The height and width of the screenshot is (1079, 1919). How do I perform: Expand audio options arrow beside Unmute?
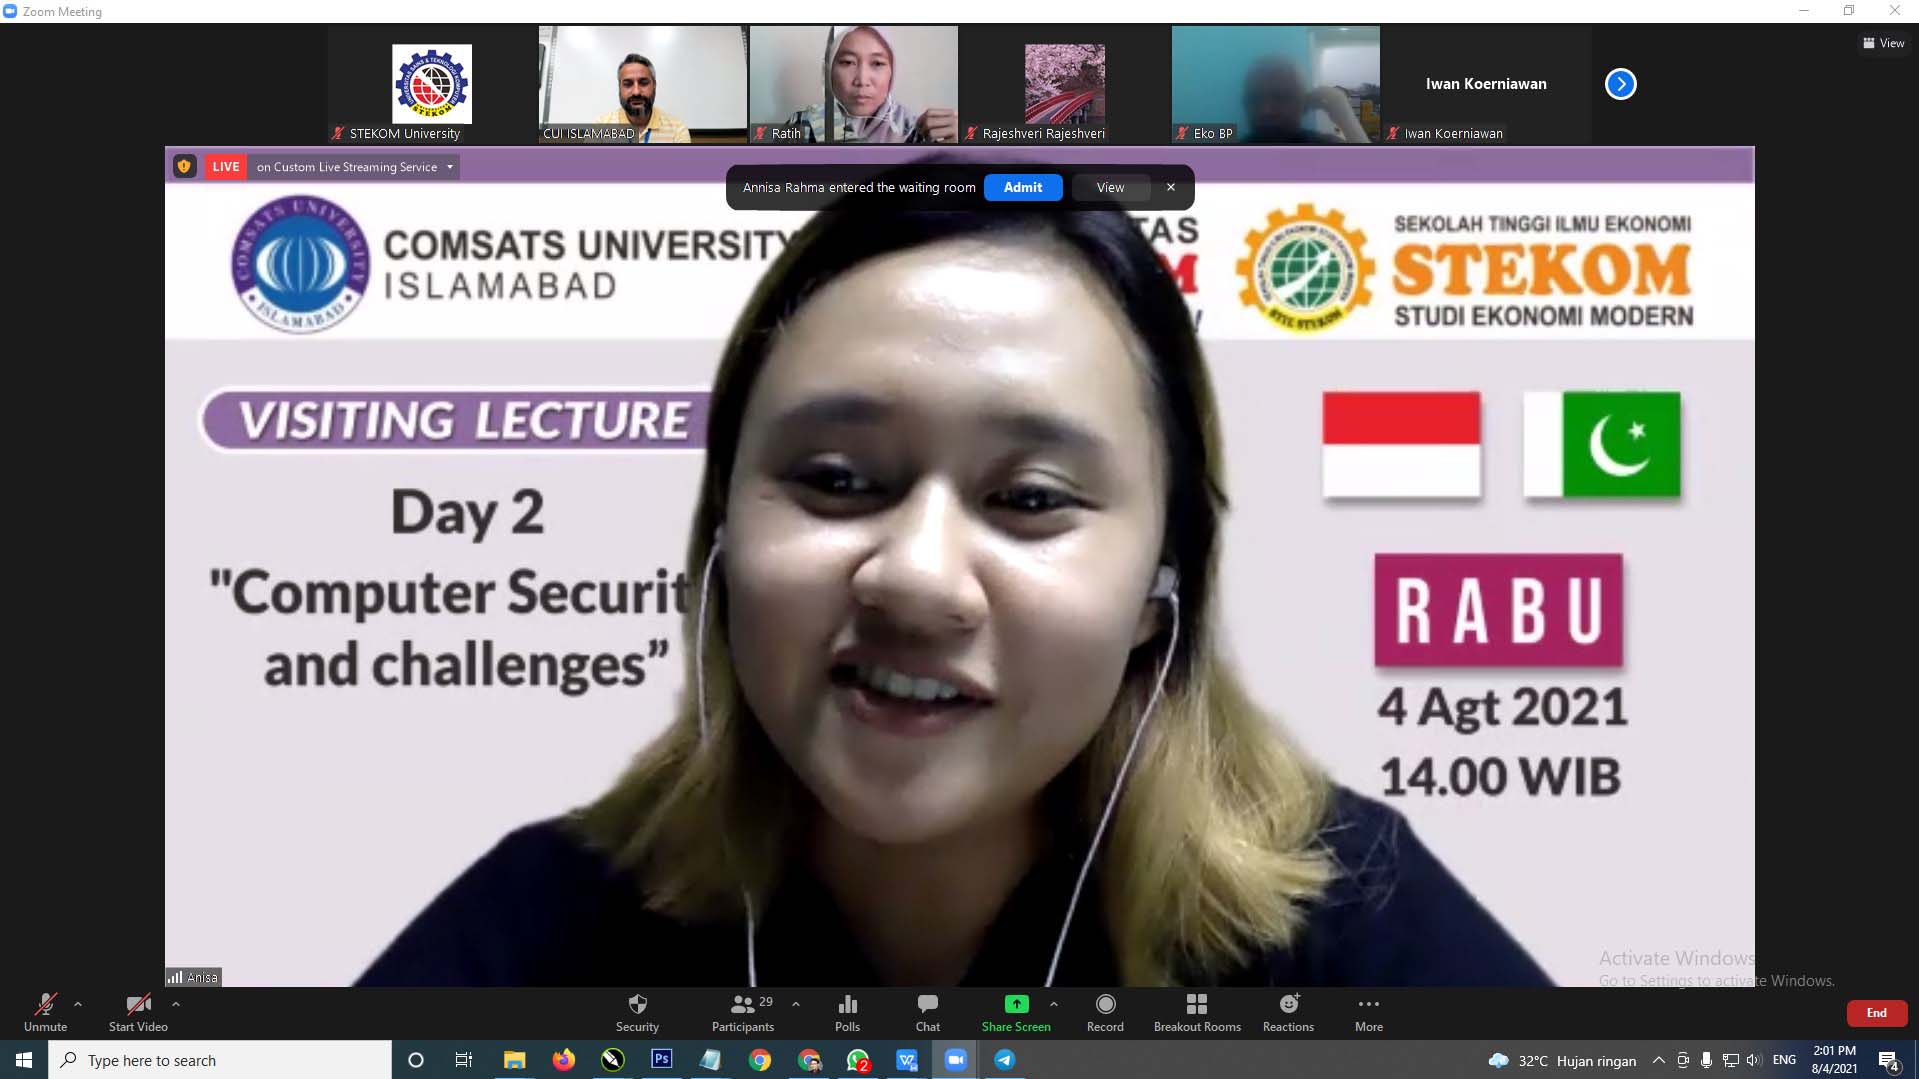(x=78, y=1004)
